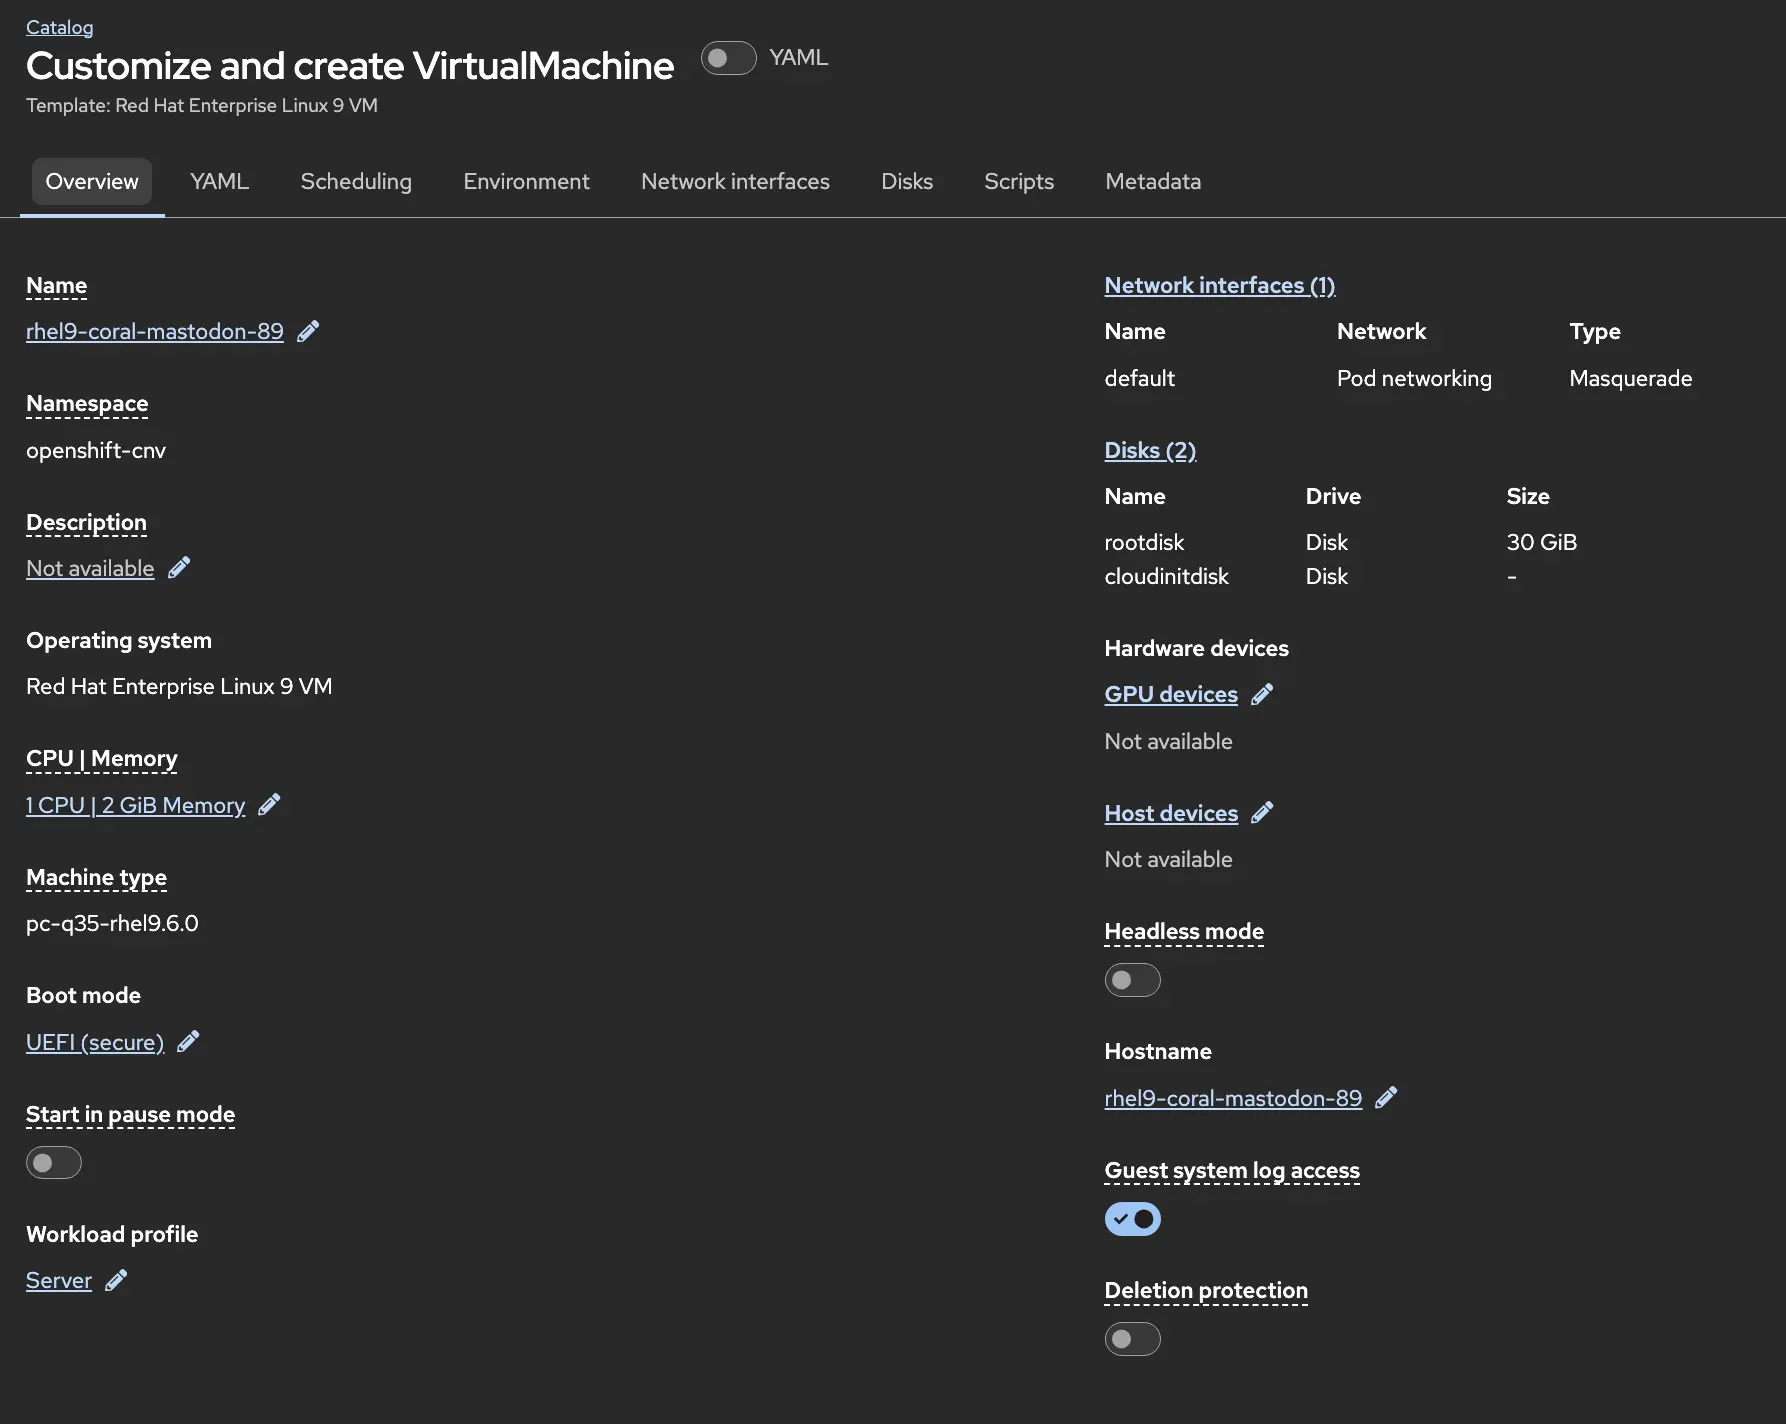This screenshot has width=1786, height=1424.
Task: Click the Pod networking cell
Action: coord(1414,378)
